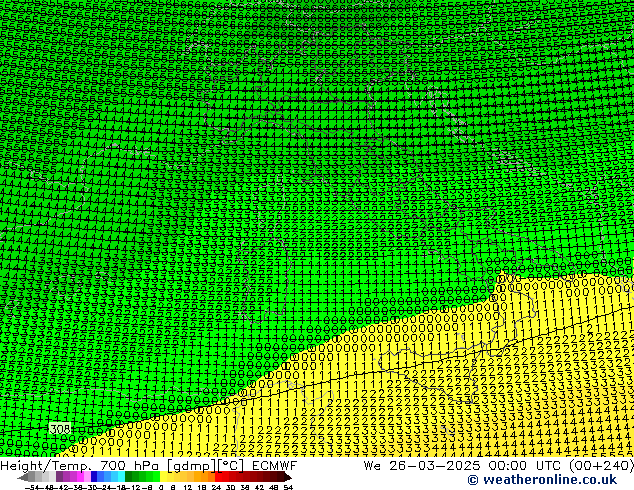The image size is (634, 490).
Task: Click the left gray arrow of the color scale
Action: pyautogui.click(x=23, y=477)
